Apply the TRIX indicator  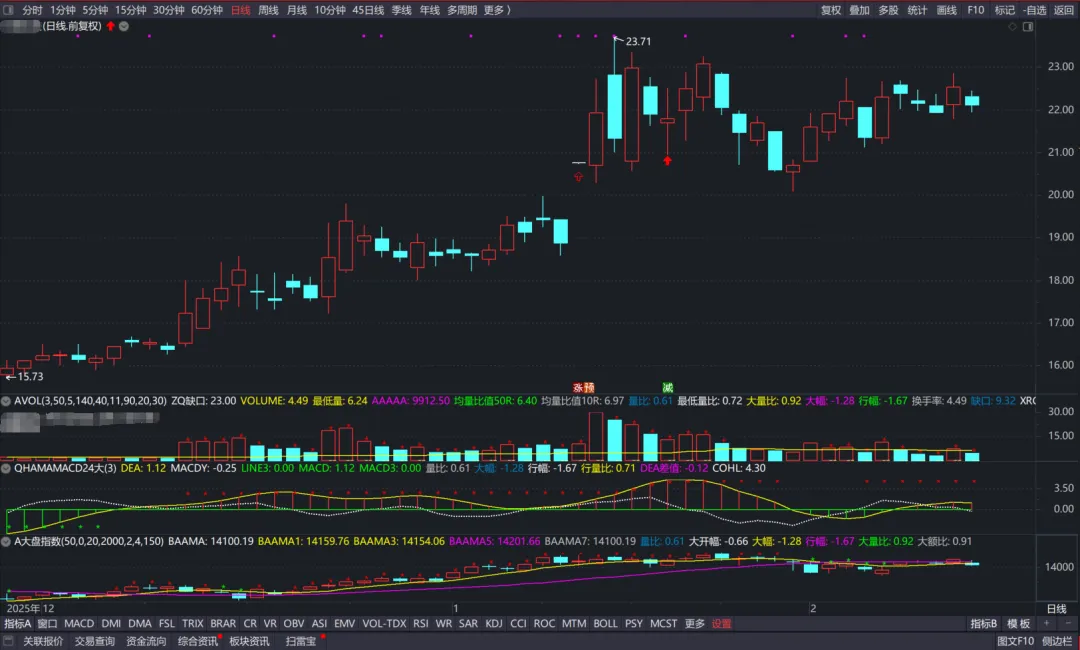192,623
